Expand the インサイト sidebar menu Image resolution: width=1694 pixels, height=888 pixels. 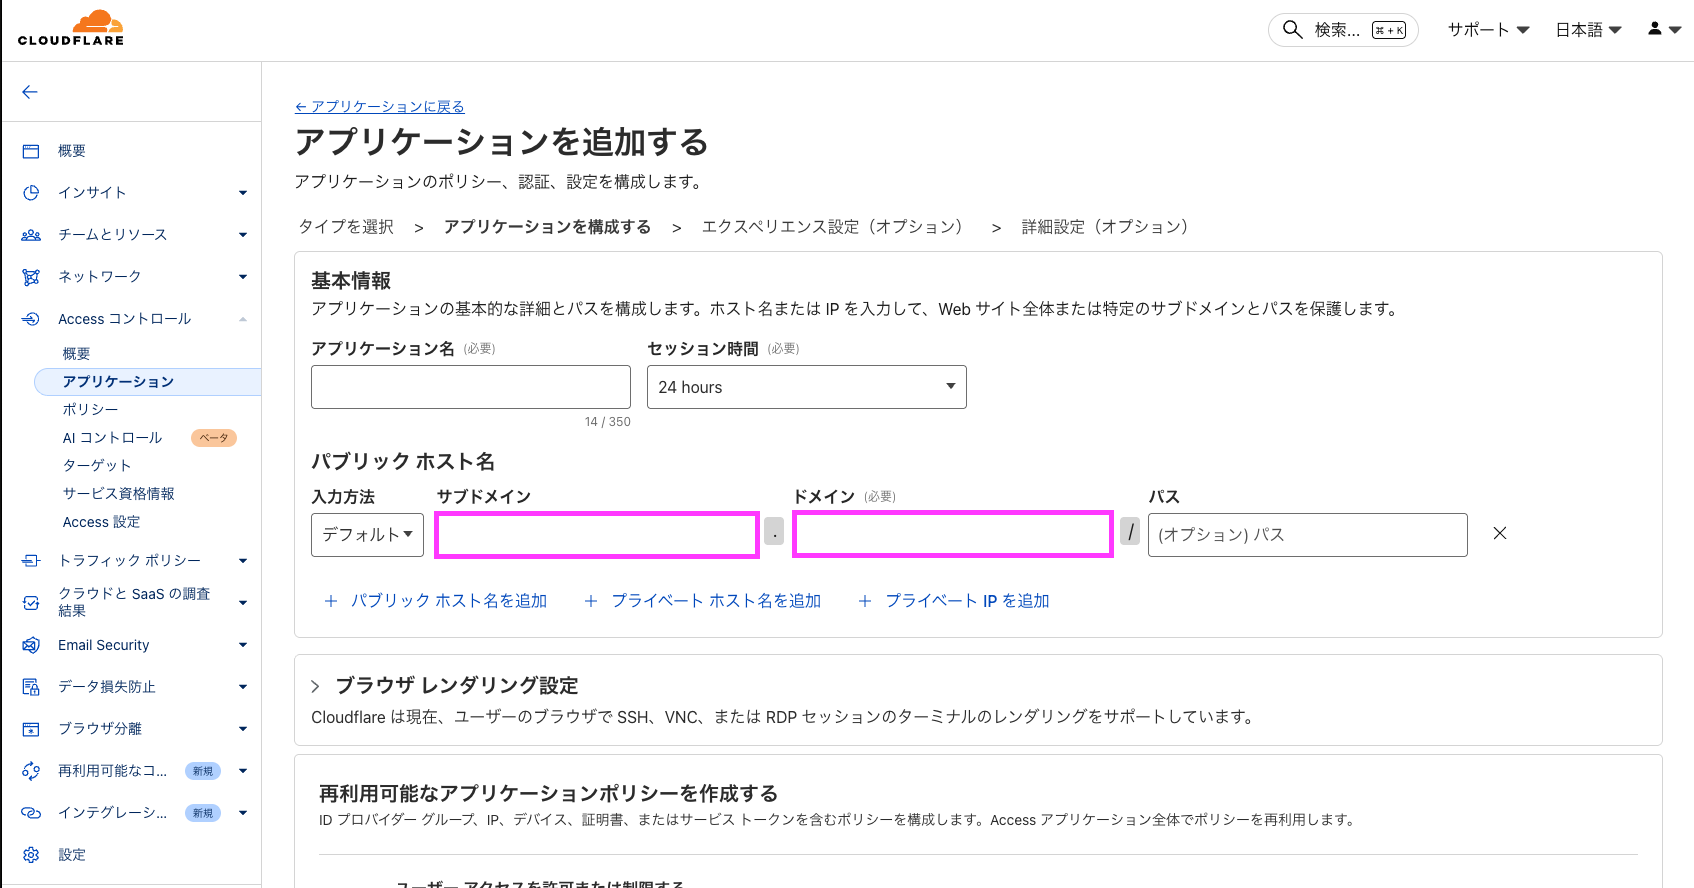tap(243, 193)
